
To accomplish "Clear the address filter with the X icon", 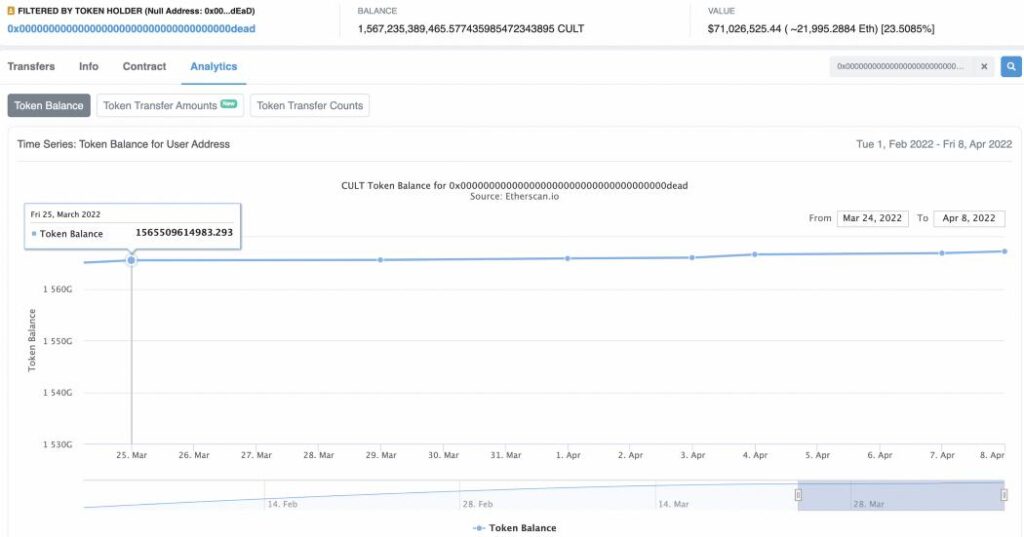I will [x=984, y=67].
